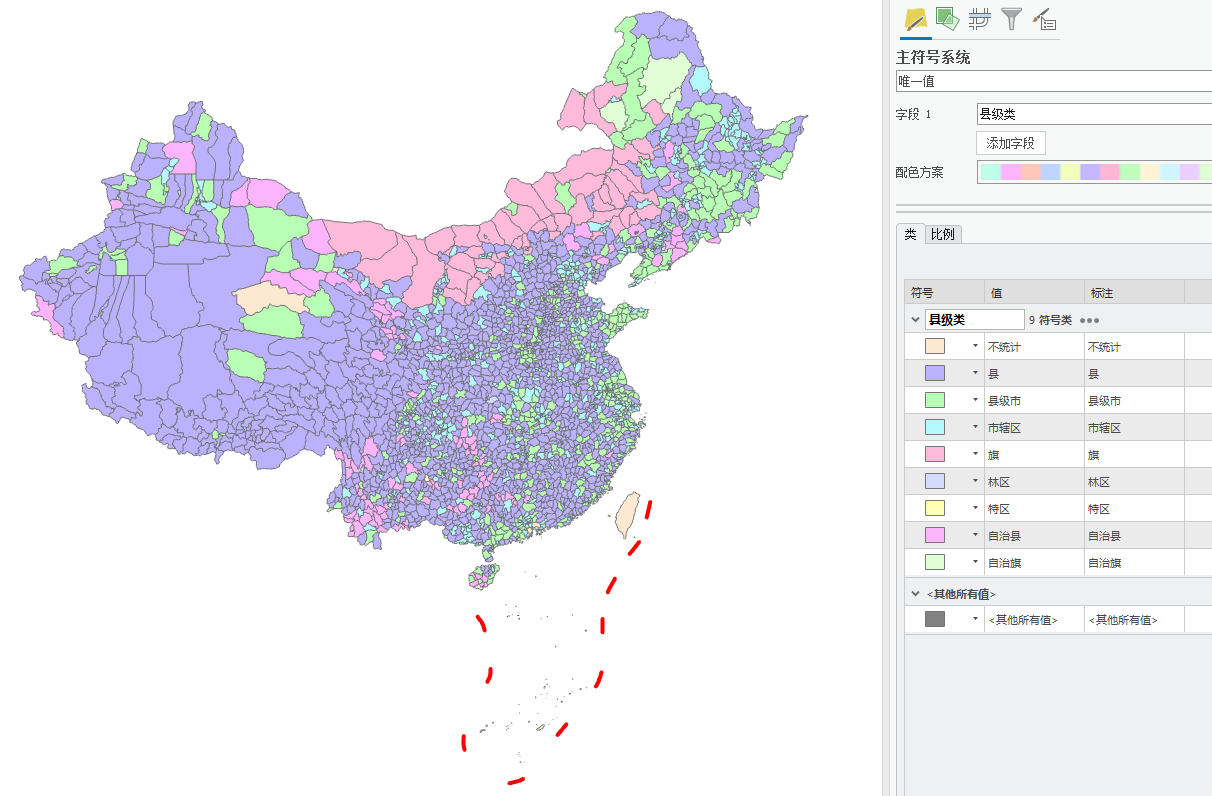Image resolution: width=1212 pixels, height=796 pixels.
Task: Open the symbol dropdown arrow for 旗
Action: (975, 454)
